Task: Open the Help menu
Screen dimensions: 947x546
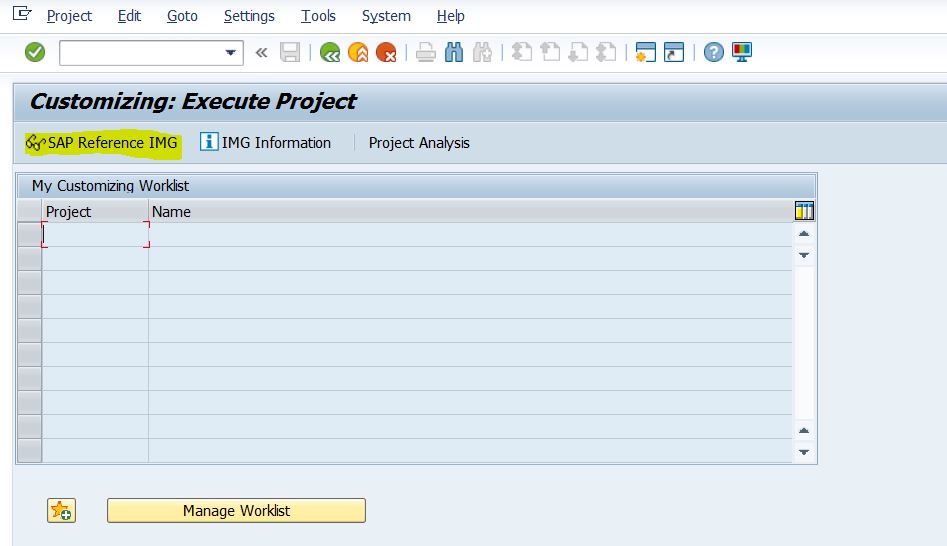Action: tap(451, 16)
